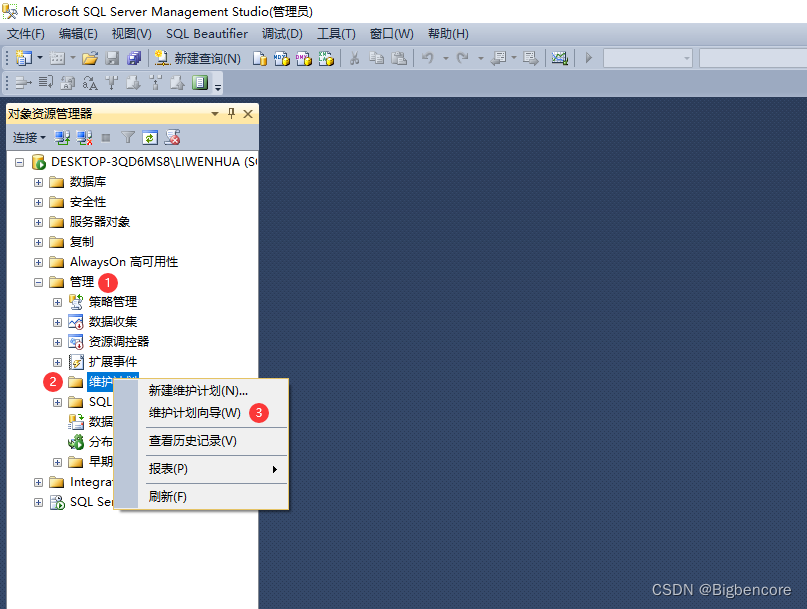Click the Change Case aA icon
This screenshot has width=807, height=609.
[x=90, y=82]
